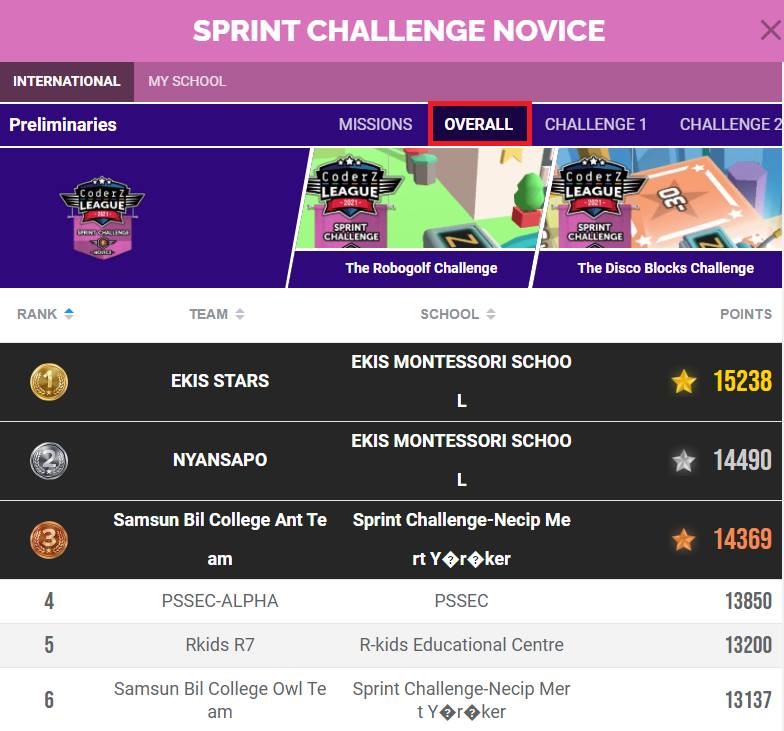
Task: Click the silver second-place medal icon
Action: (49, 460)
